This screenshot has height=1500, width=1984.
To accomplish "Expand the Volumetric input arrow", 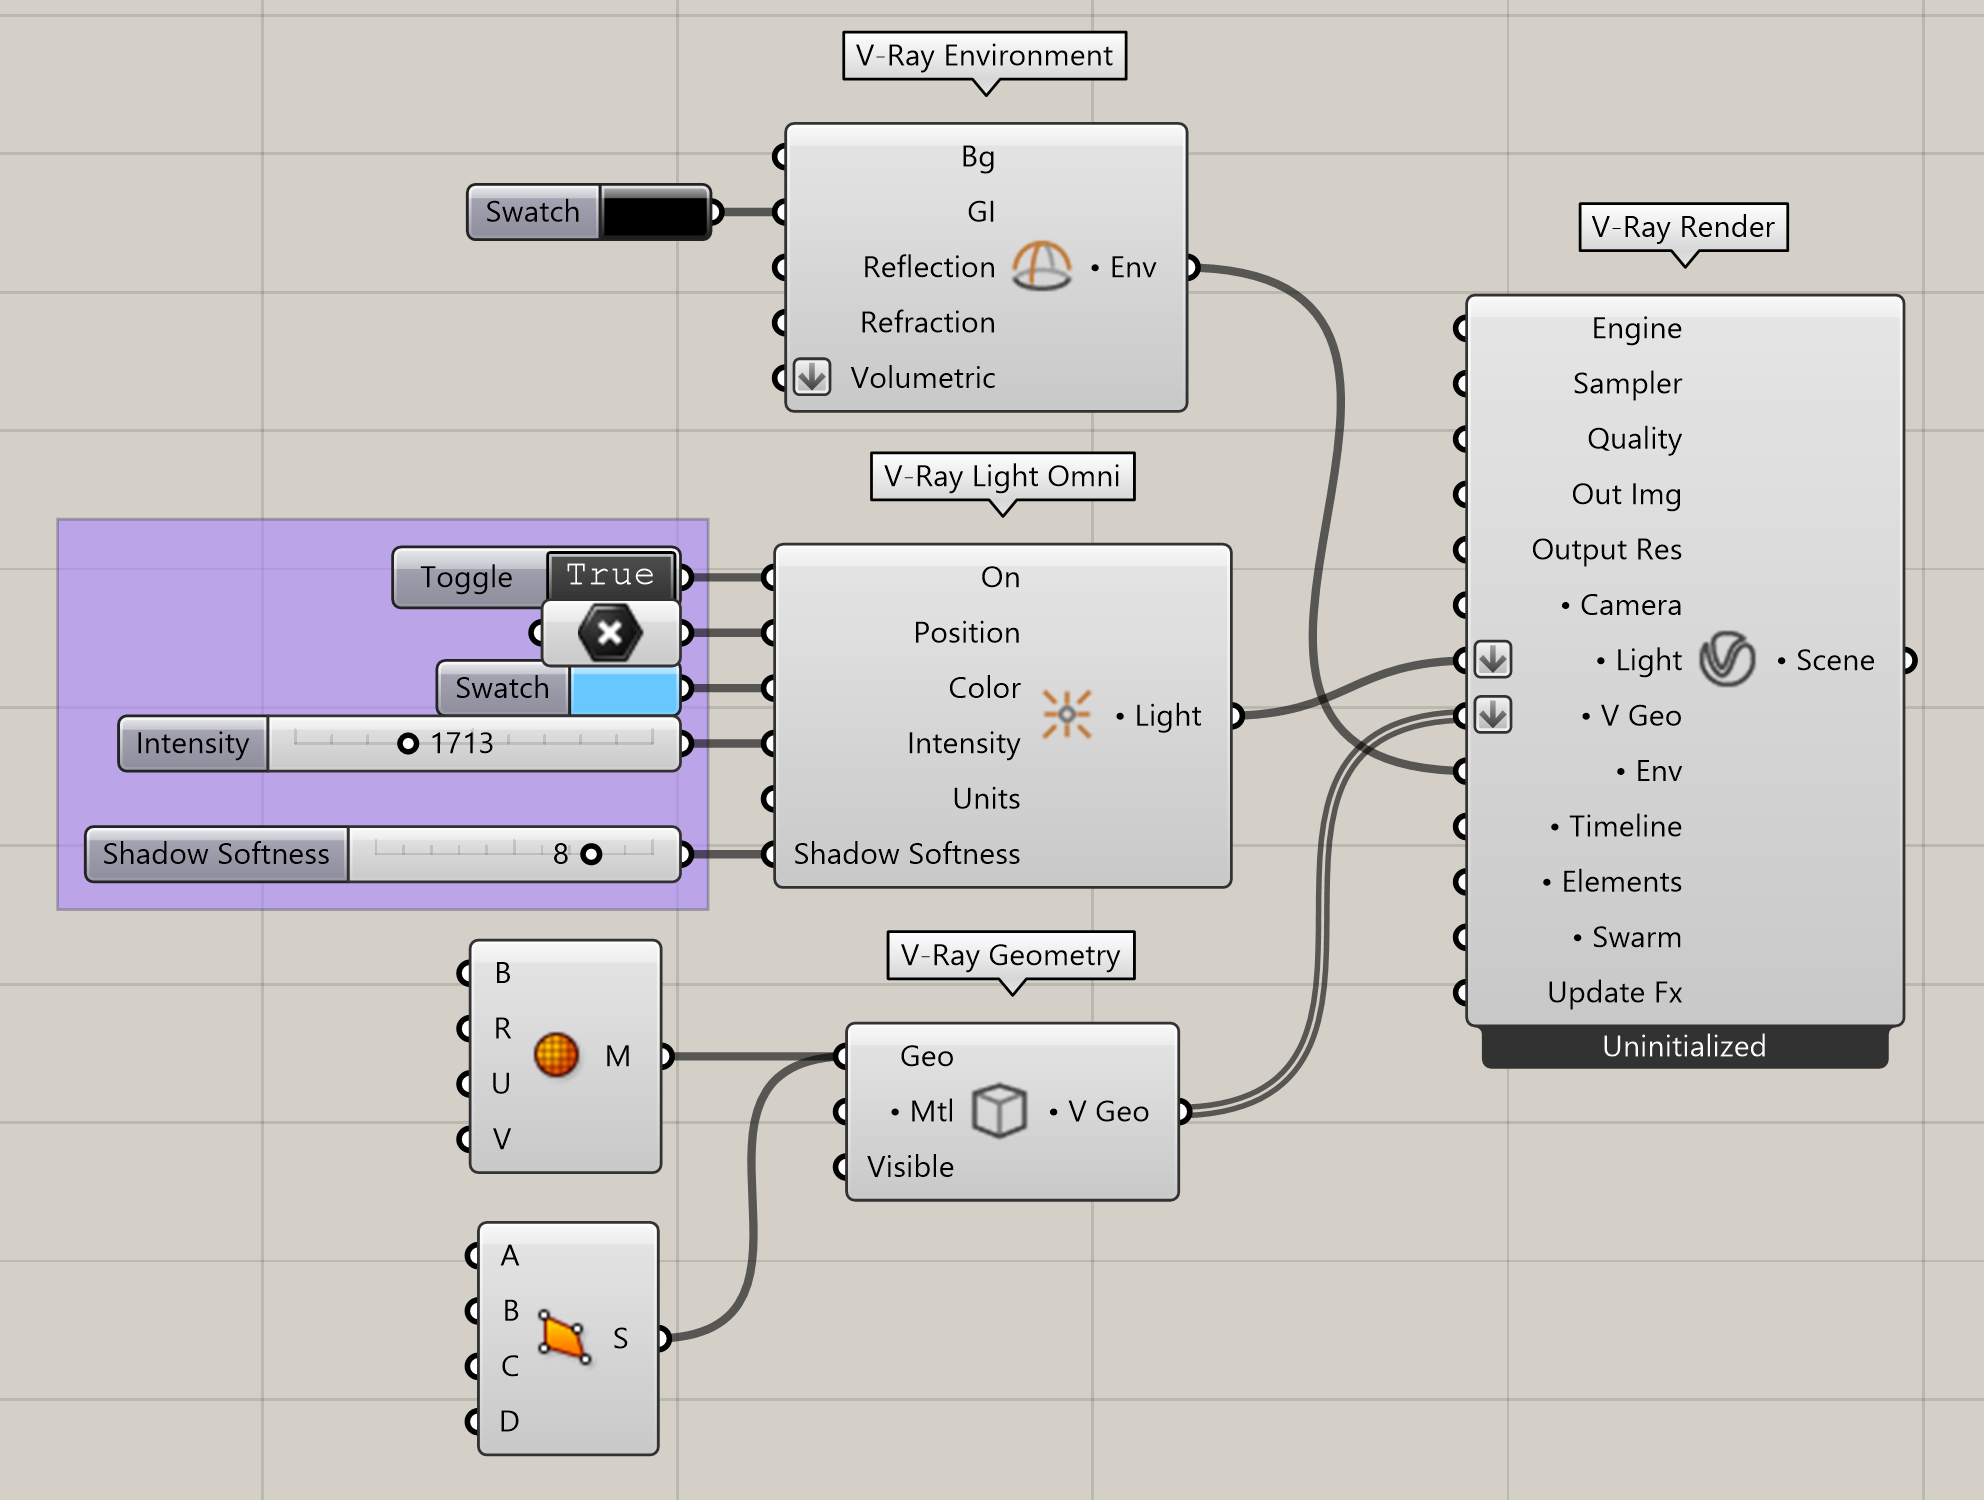I will click(x=812, y=377).
